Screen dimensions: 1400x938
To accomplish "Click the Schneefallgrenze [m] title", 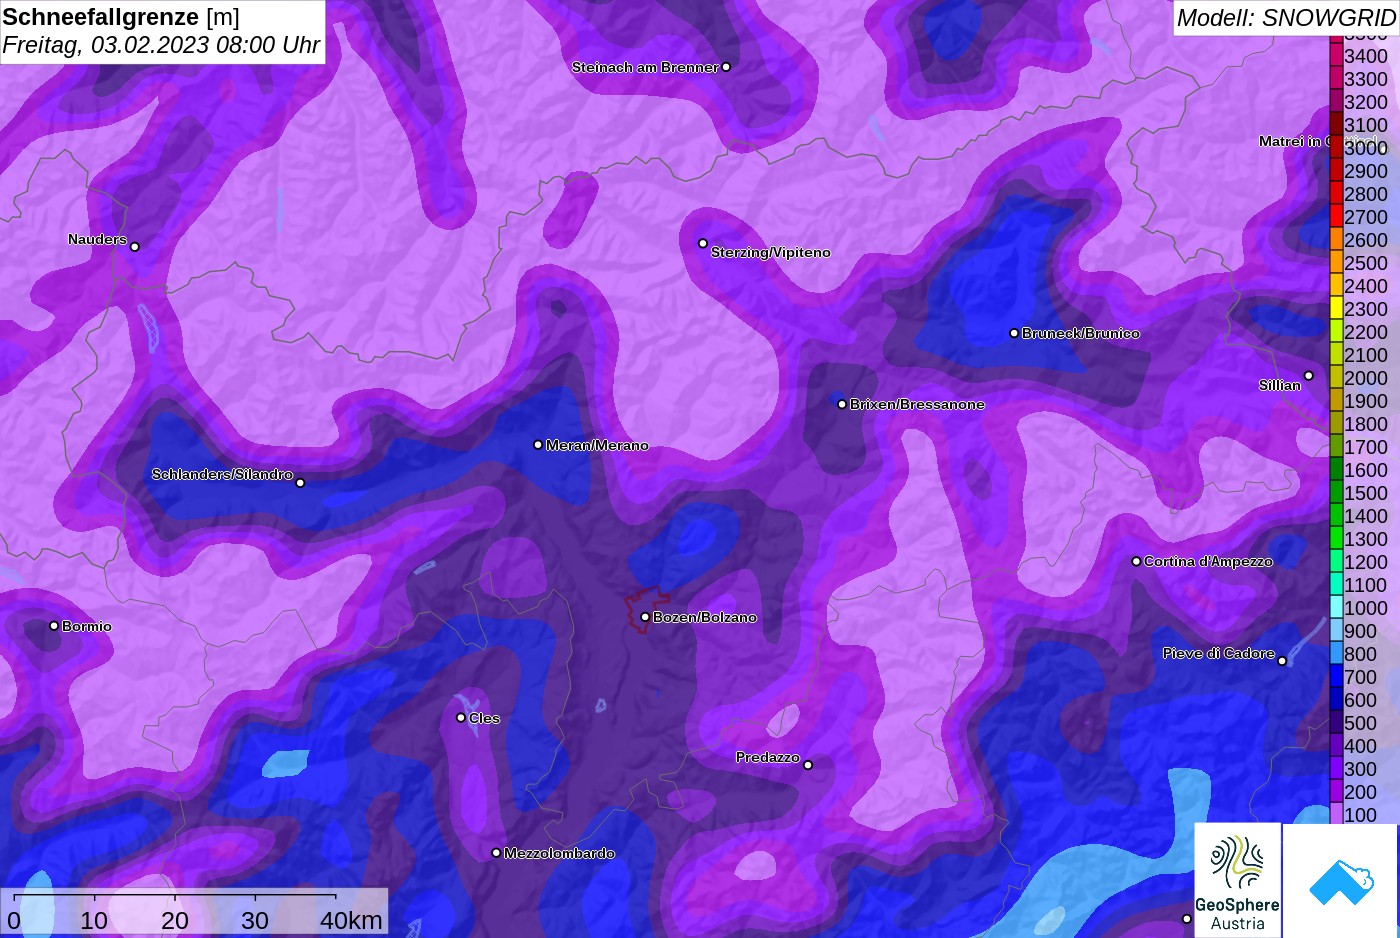I will tap(121, 17).
